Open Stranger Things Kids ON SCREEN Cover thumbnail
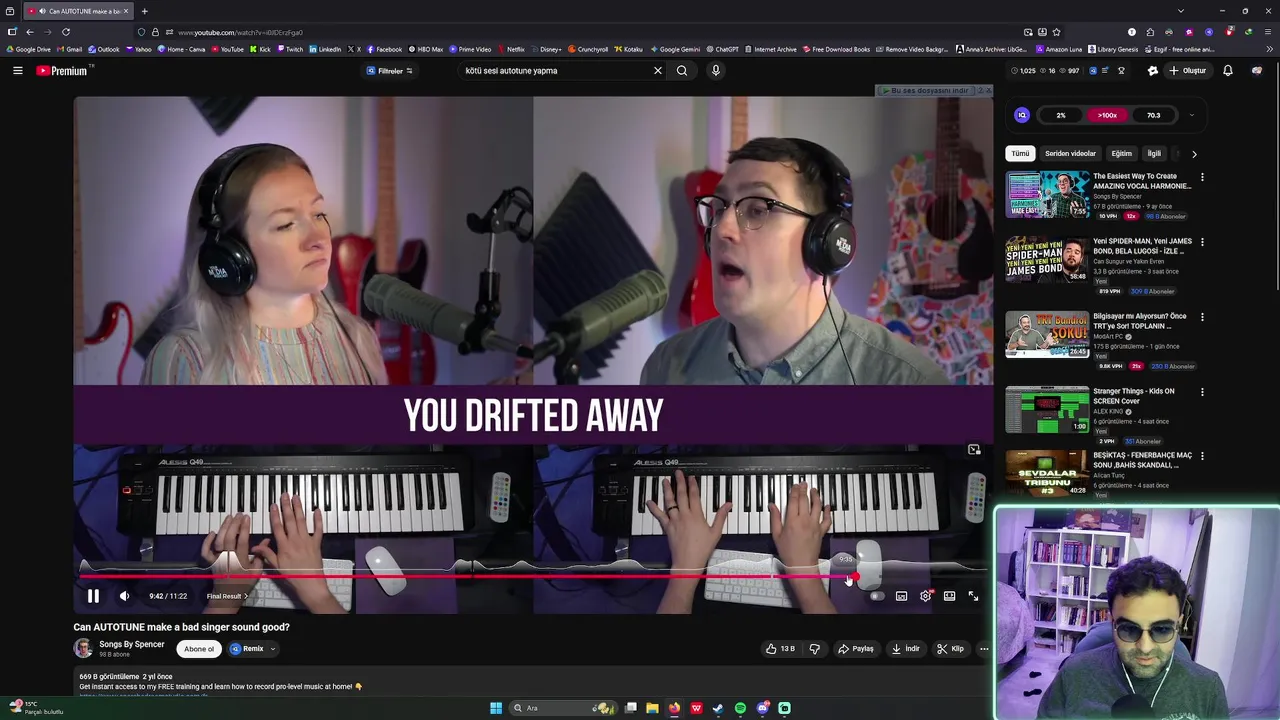The height and width of the screenshot is (720, 1280). pos(1047,409)
